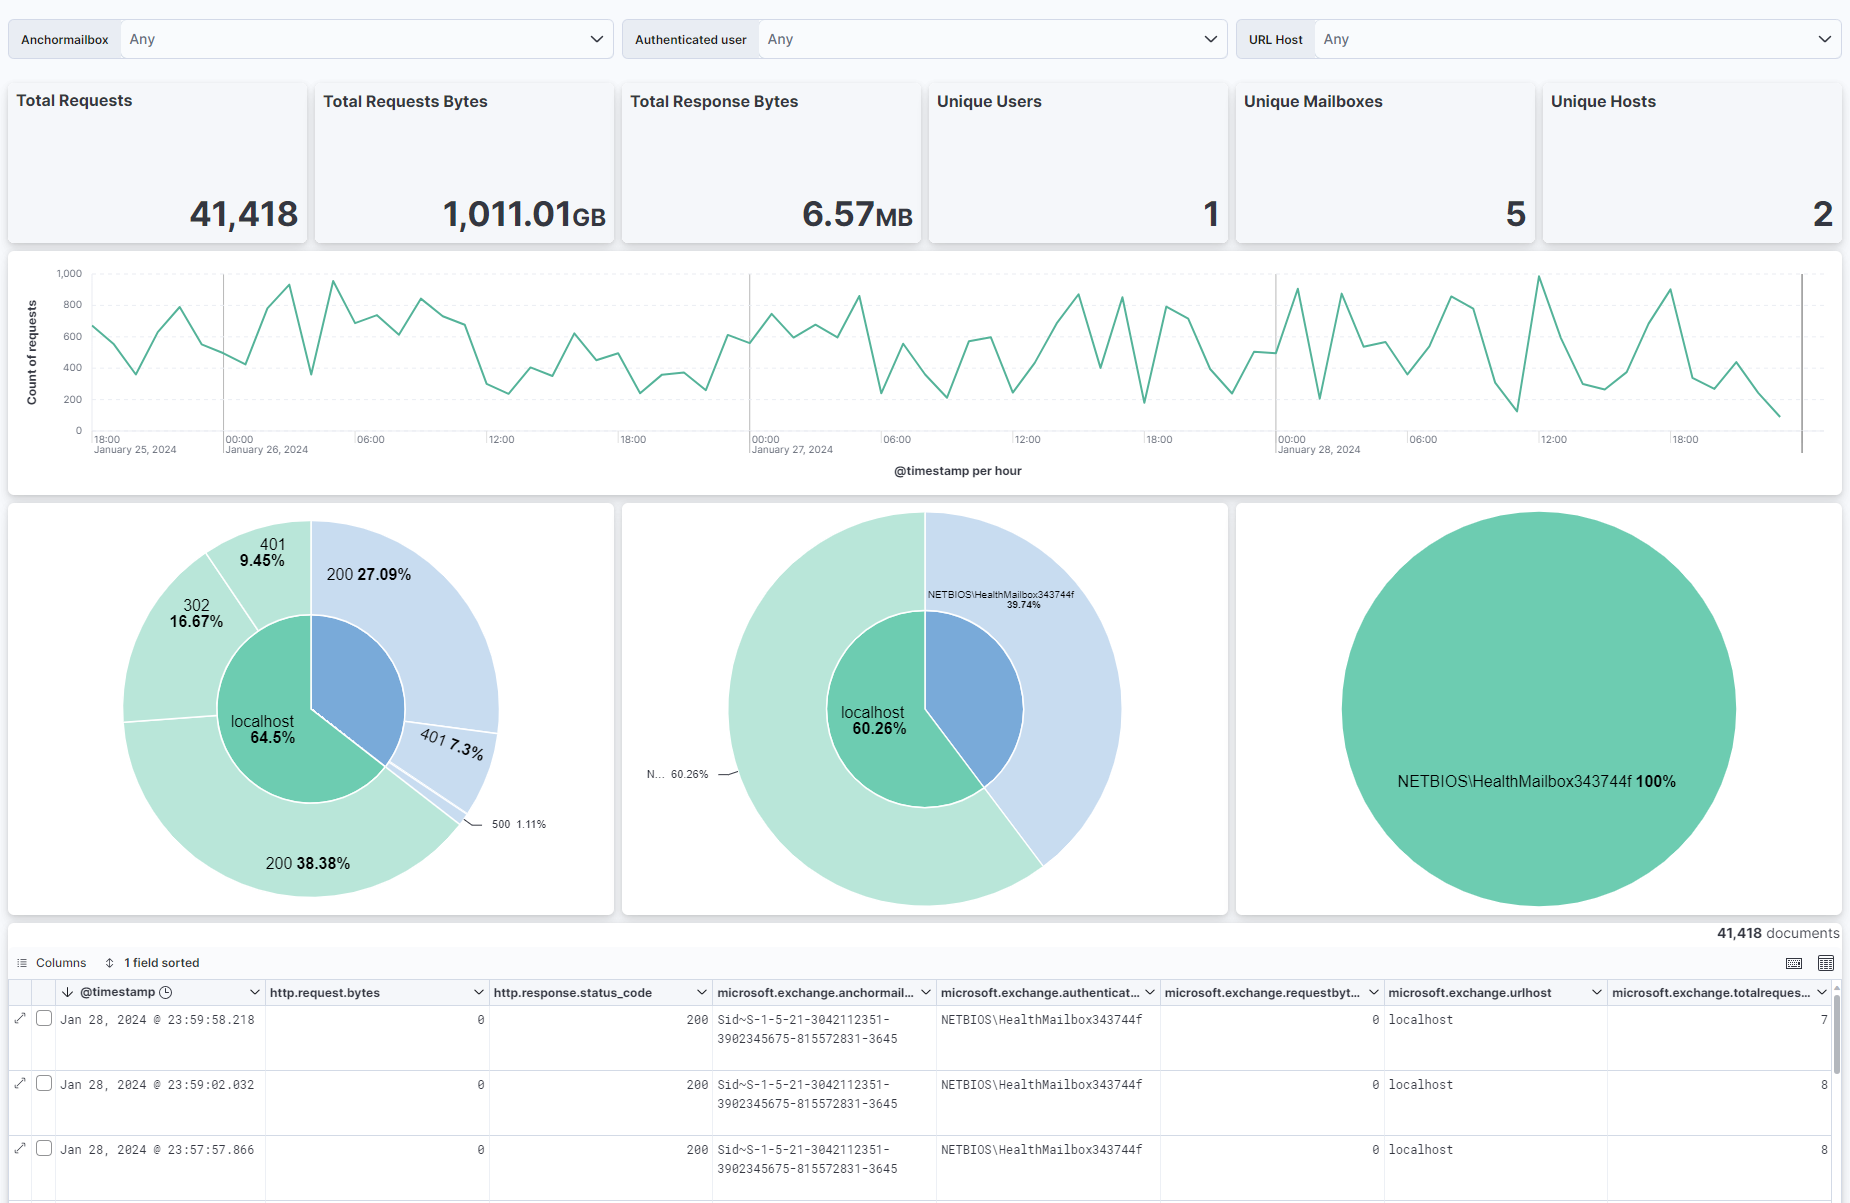Open the table display settings icon

(1827, 963)
